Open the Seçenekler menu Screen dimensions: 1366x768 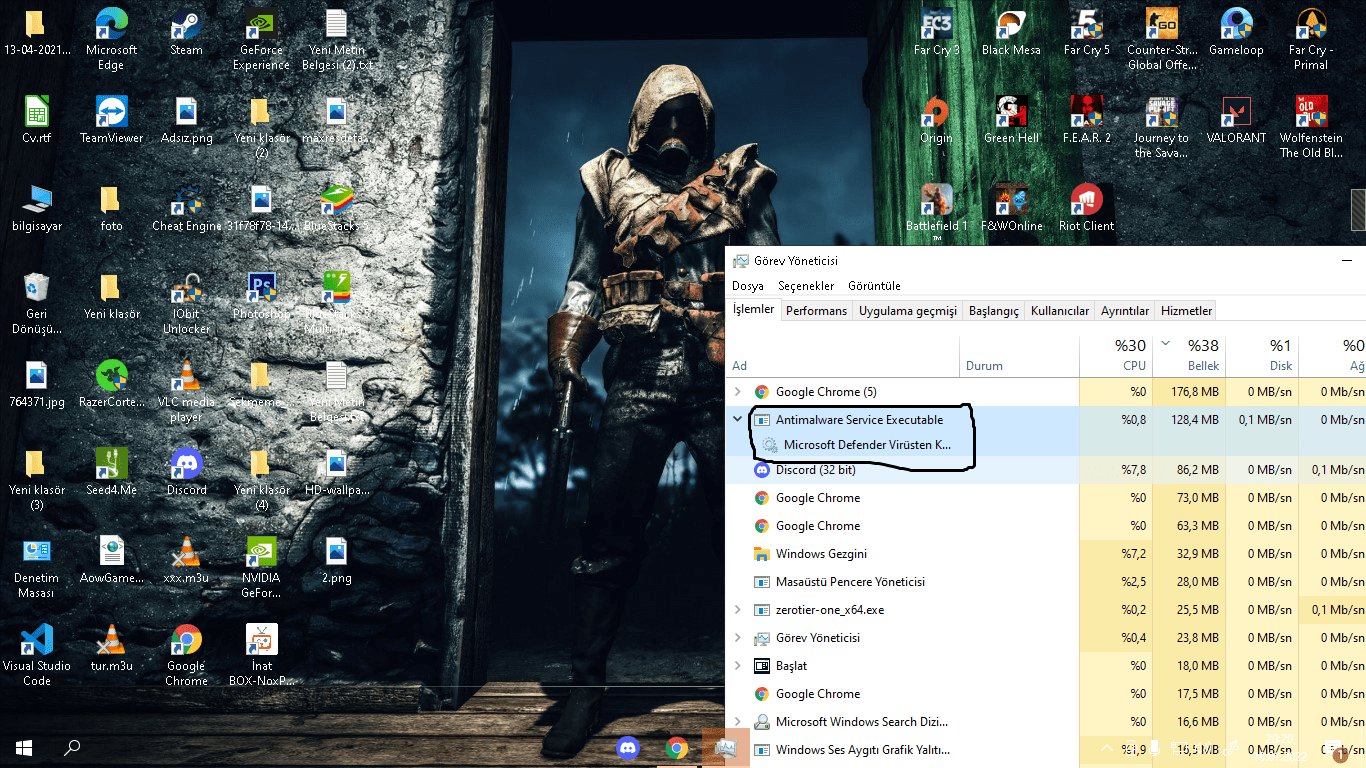(806, 286)
